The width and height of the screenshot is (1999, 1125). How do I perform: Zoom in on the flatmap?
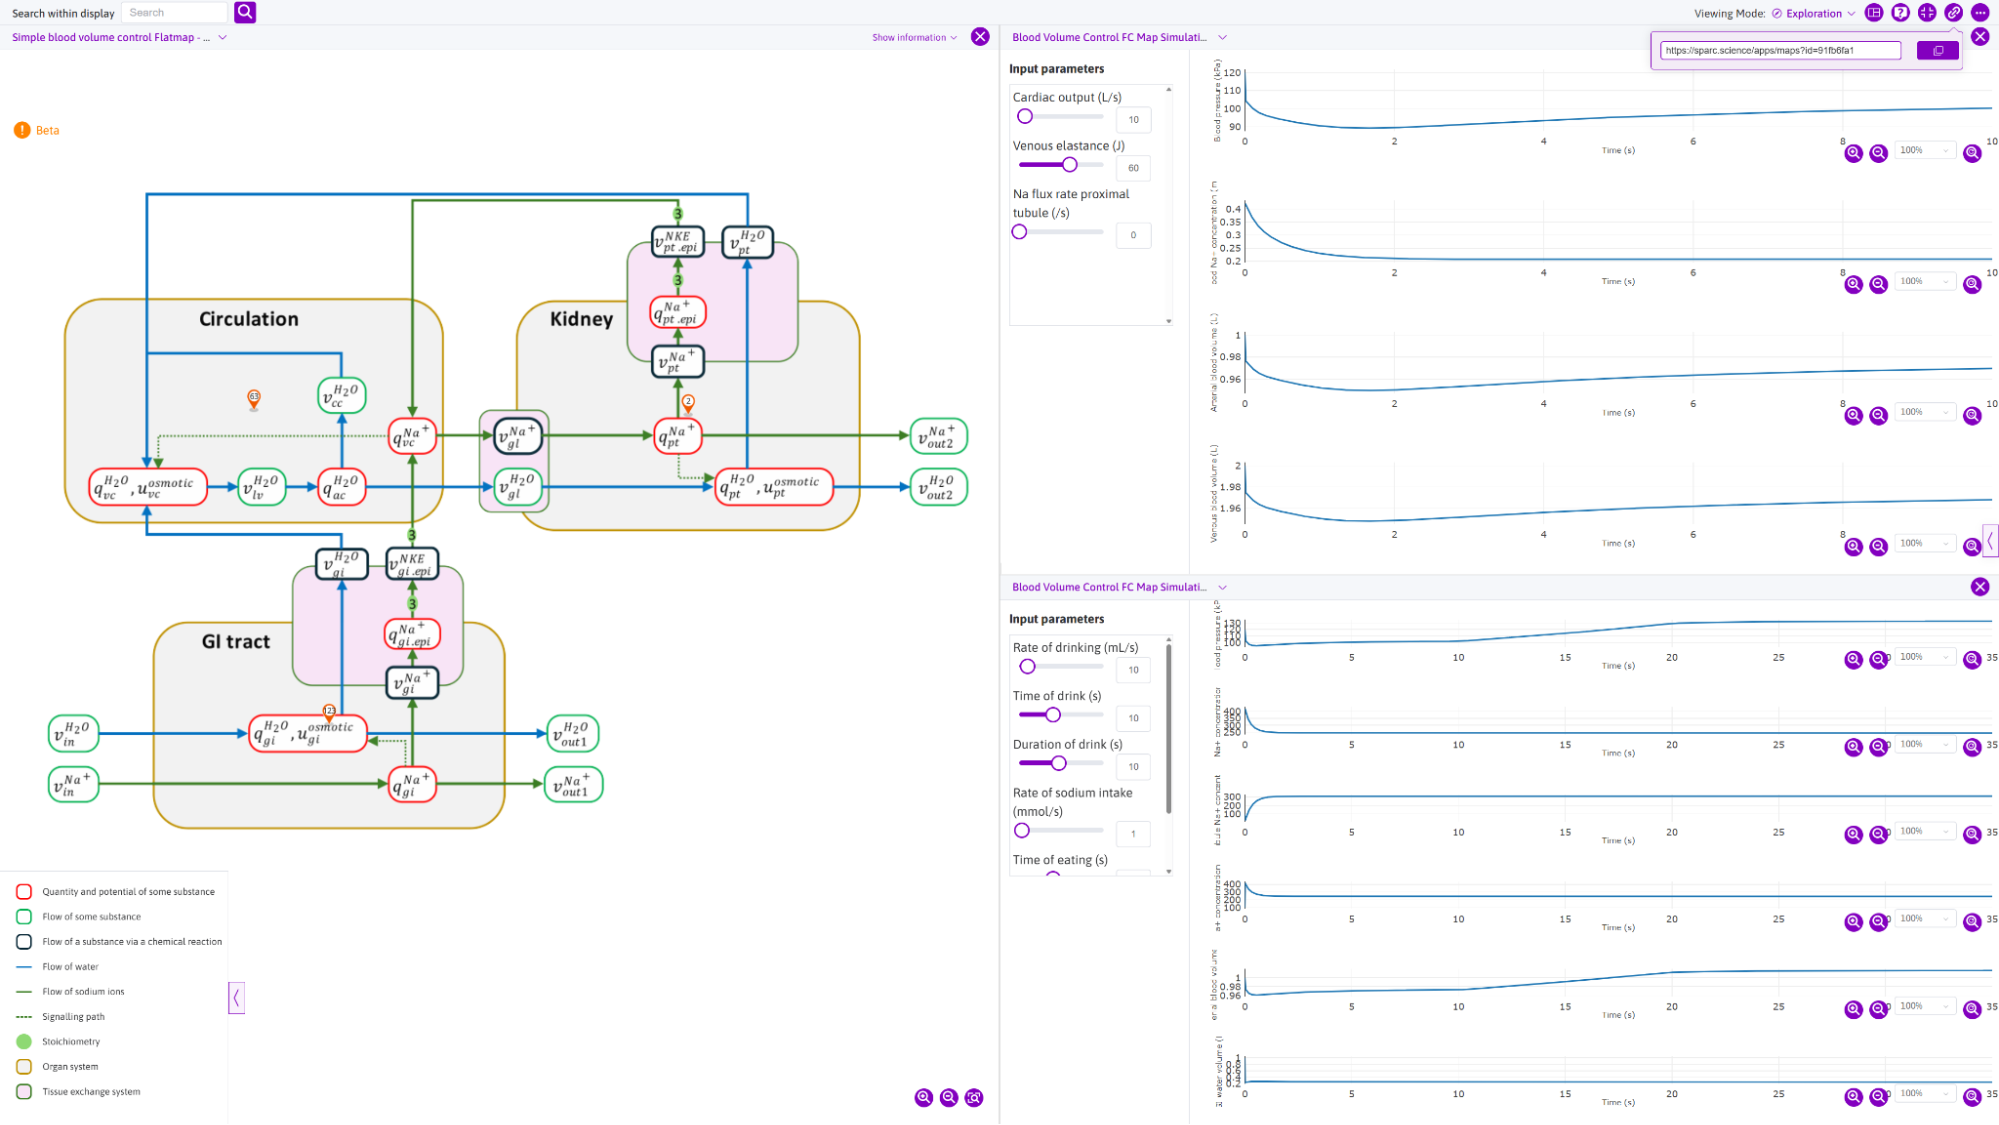[x=924, y=1098]
